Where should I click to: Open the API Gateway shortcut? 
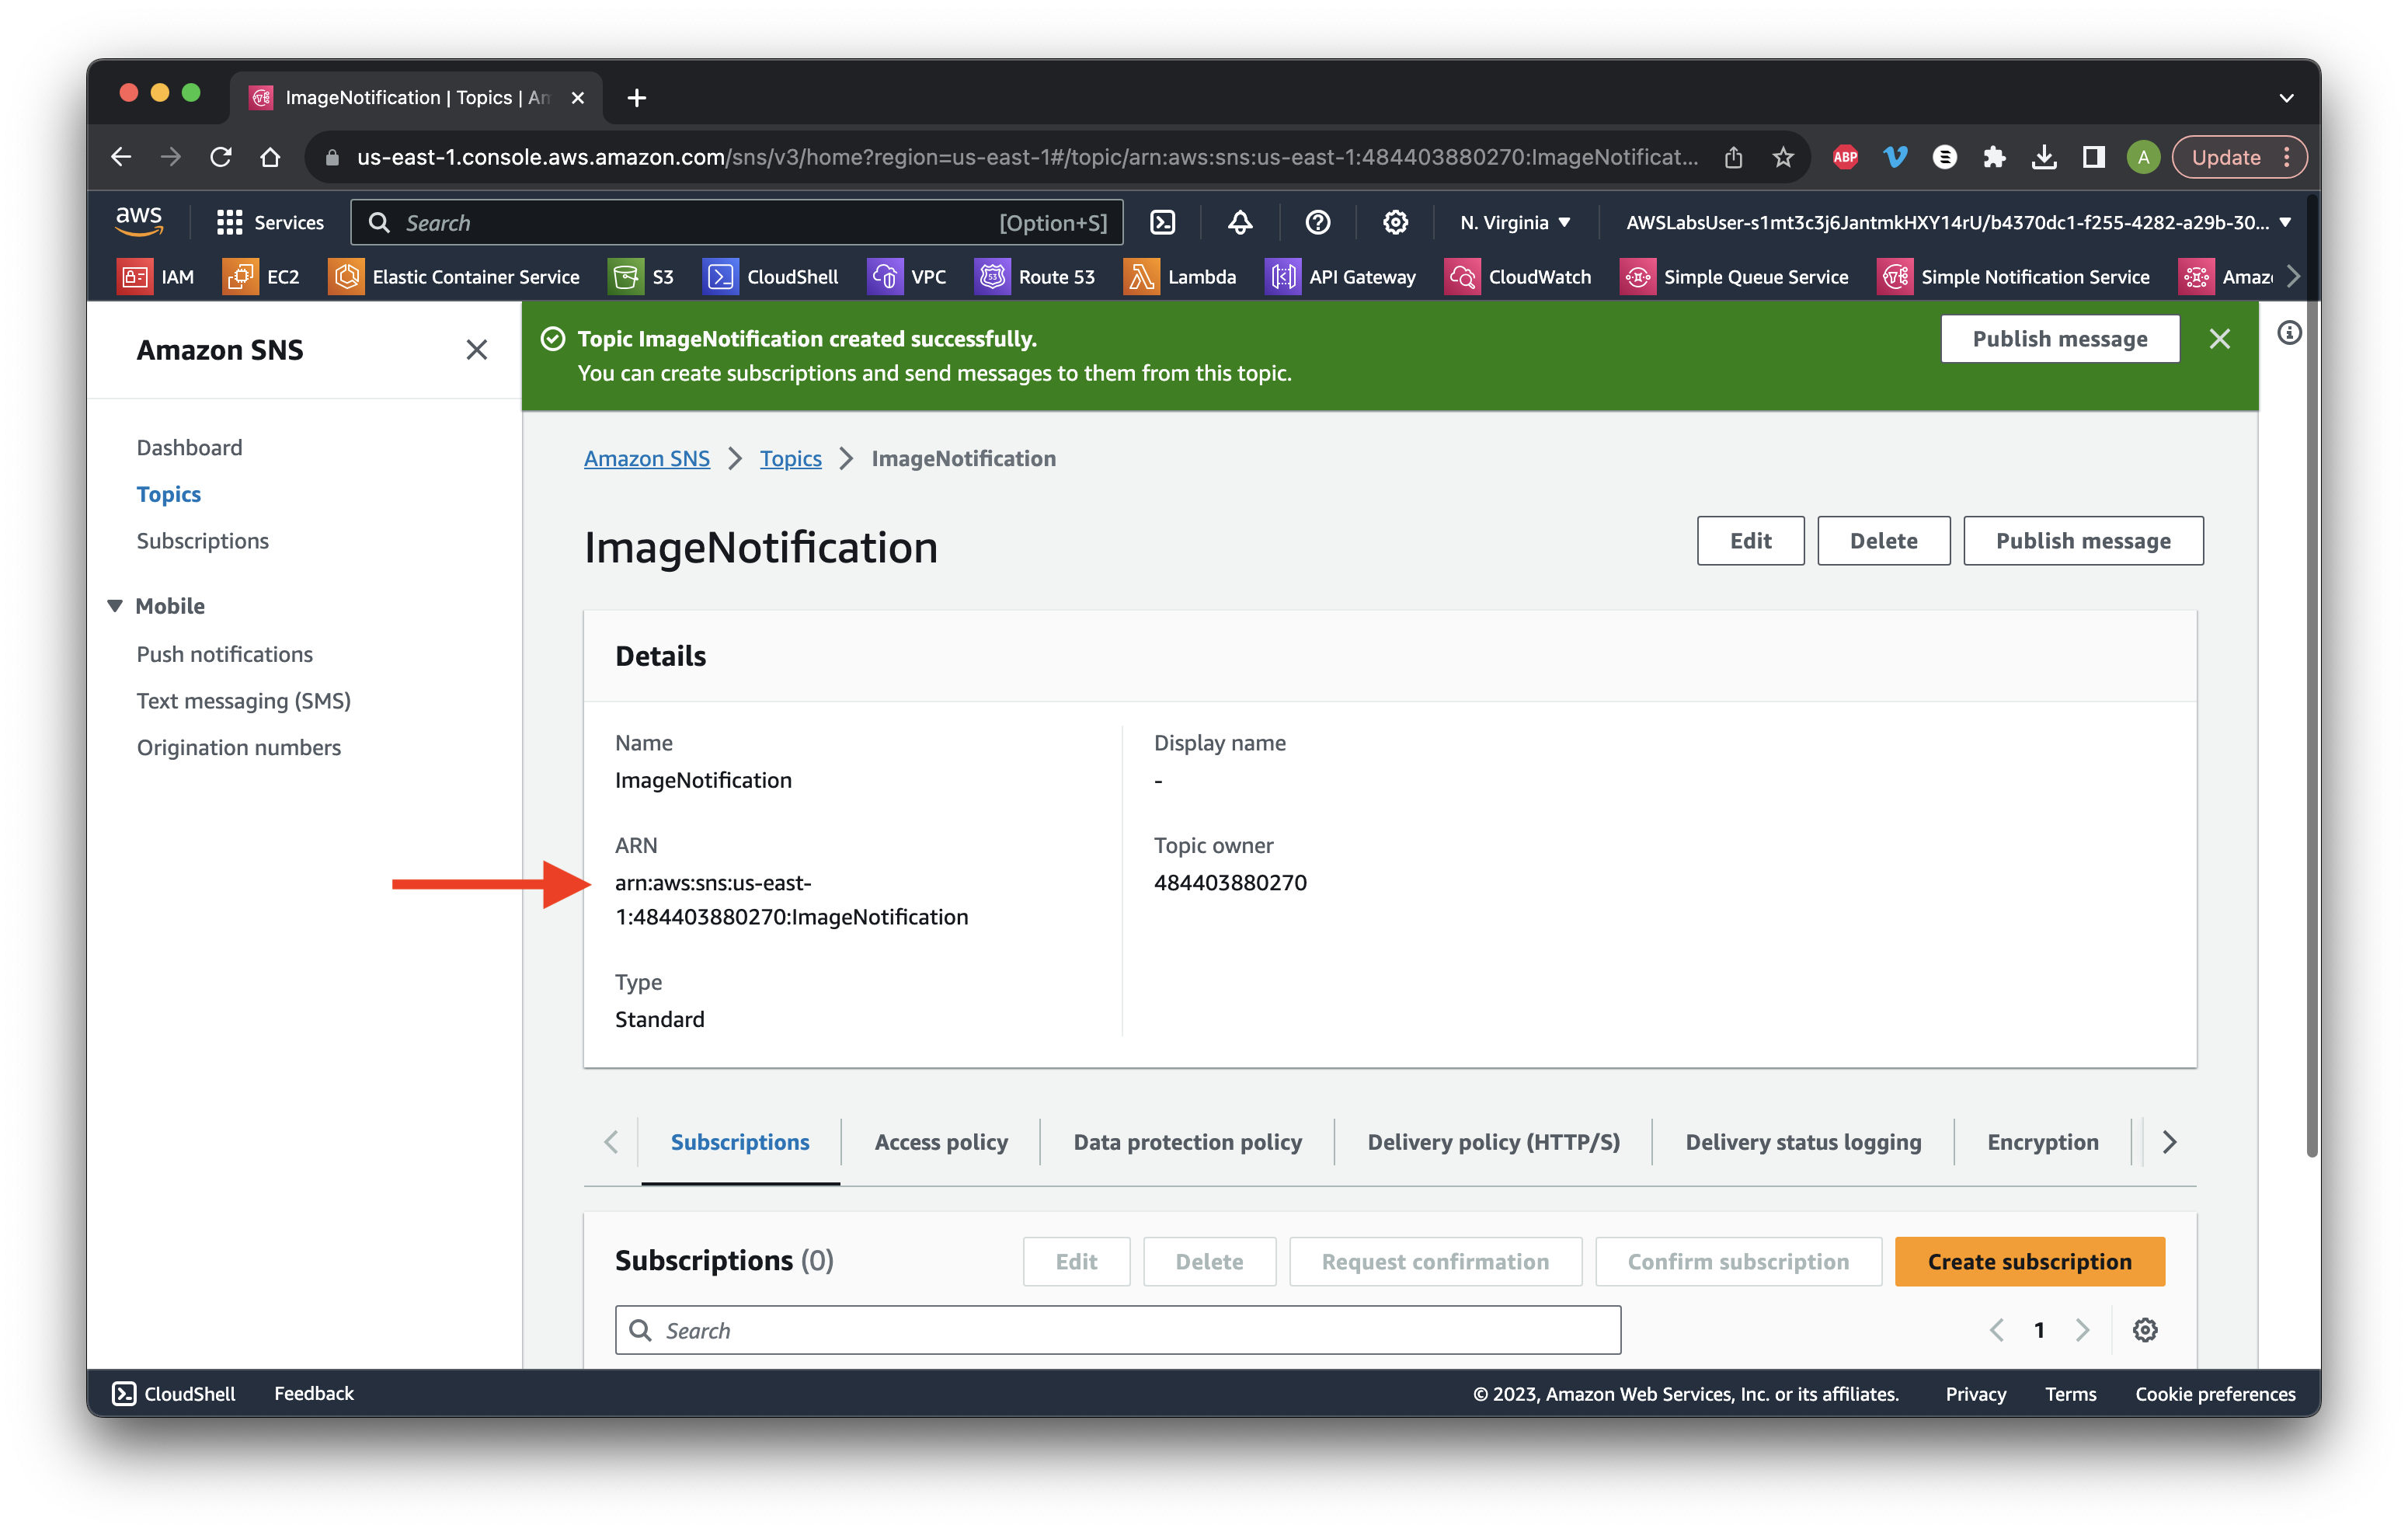1341,277
